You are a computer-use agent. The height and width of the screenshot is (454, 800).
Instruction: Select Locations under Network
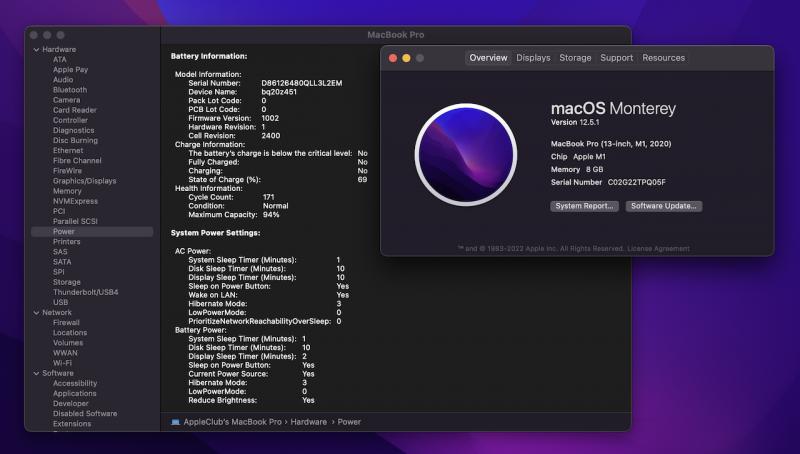[x=70, y=333]
